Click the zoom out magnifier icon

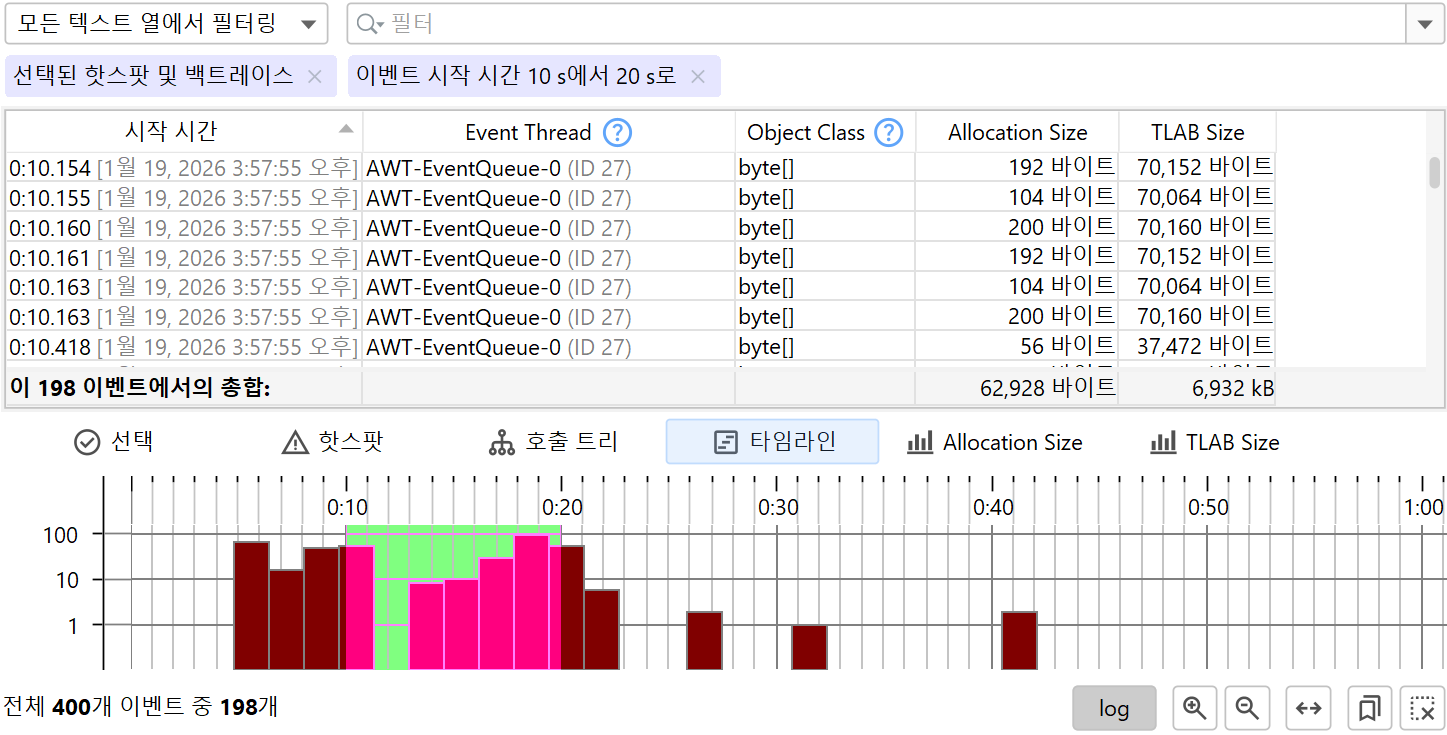(1247, 708)
